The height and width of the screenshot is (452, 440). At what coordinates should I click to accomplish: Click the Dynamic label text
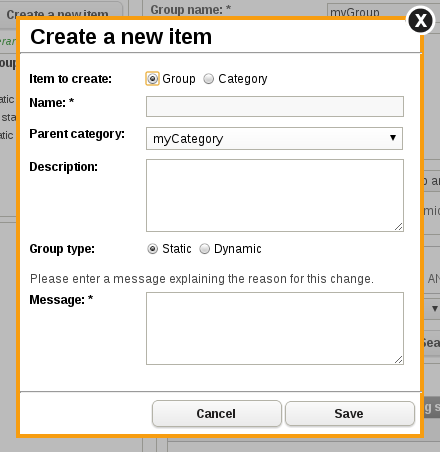[x=238, y=249]
